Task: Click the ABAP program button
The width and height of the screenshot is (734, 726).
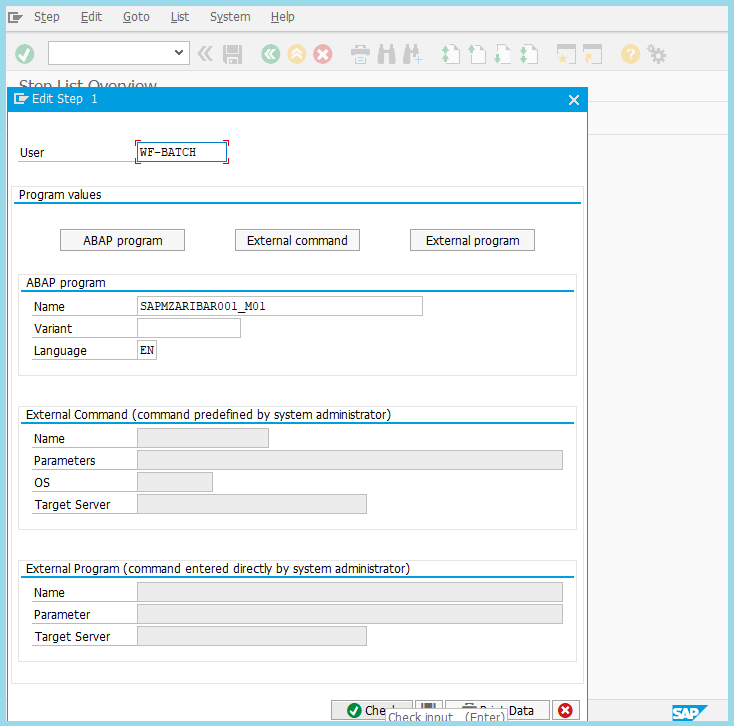Action: (123, 240)
